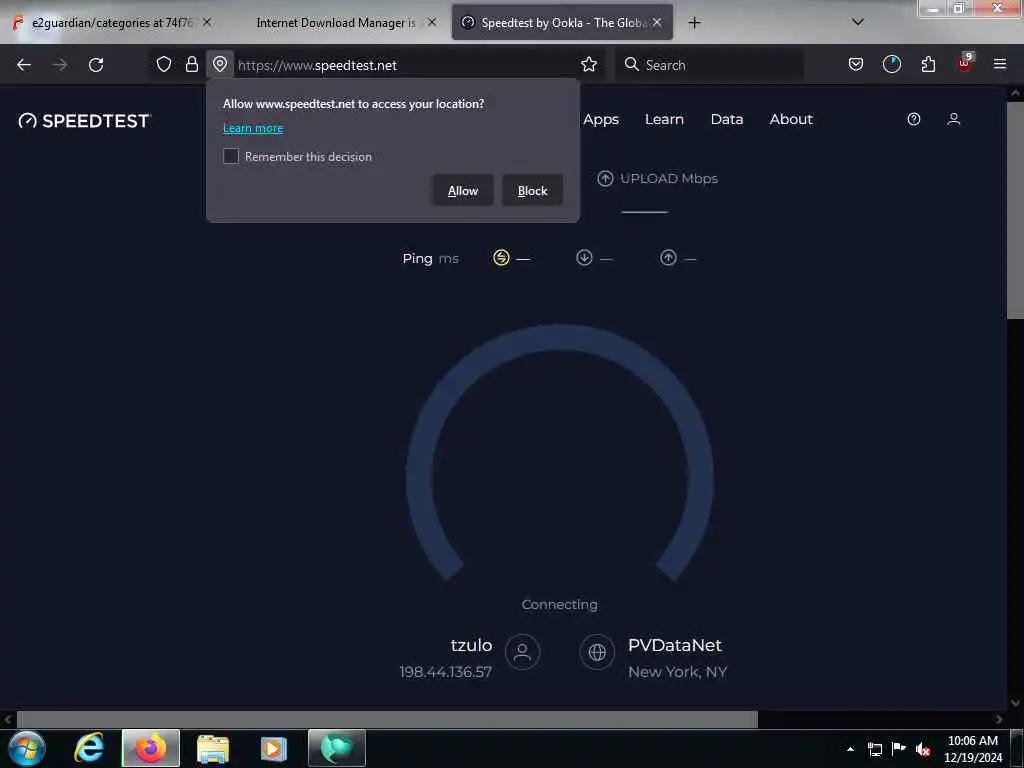Switch to the Internet Download Manager tab
This screenshot has height=768, width=1024.
coord(336,23)
